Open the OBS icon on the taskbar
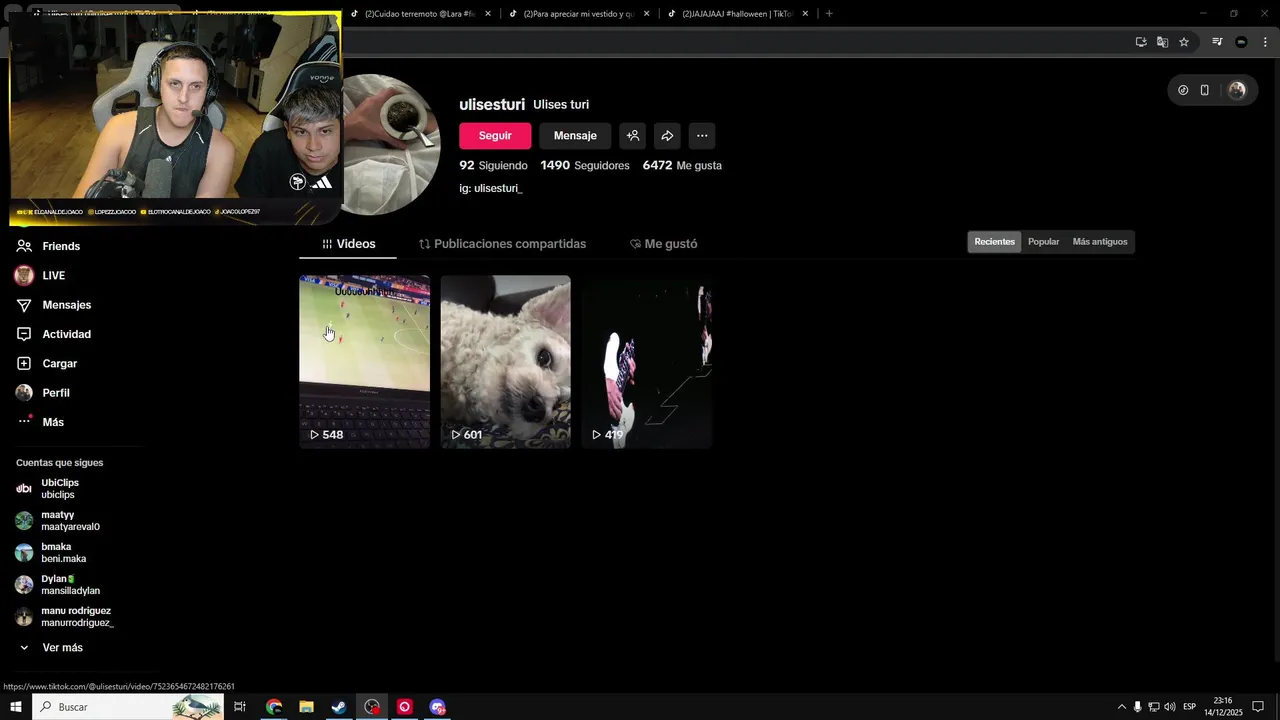Image resolution: width=1280 pixels, height=720 pixels. tap(372, 707)
